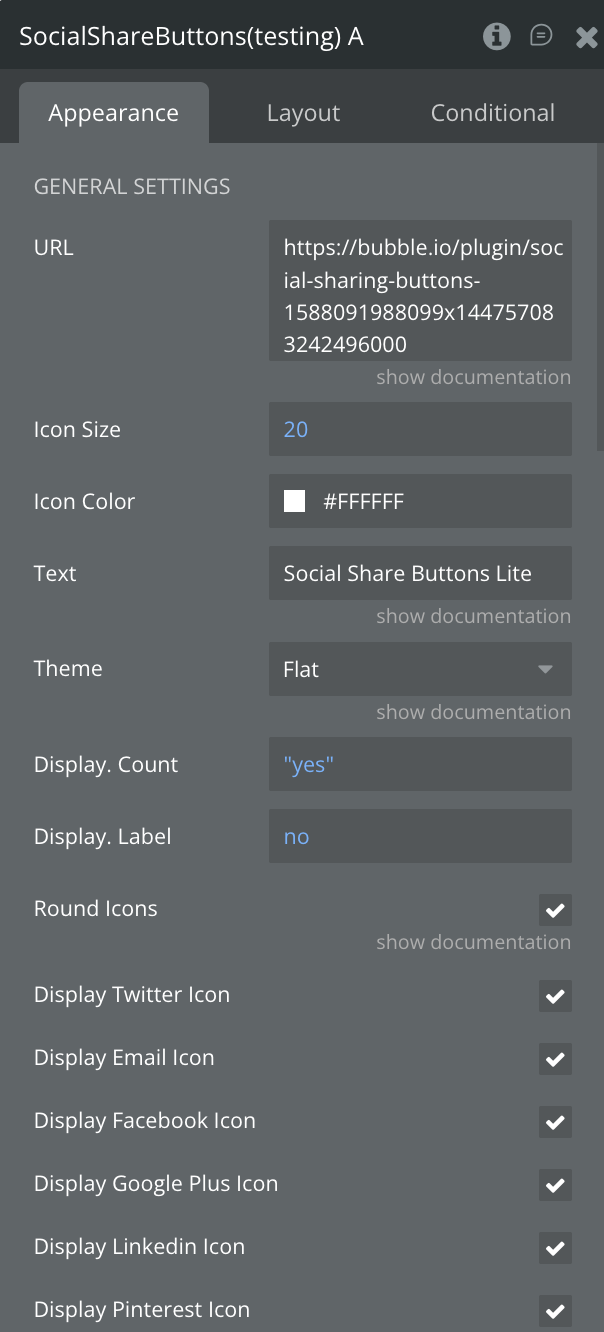Disable Display Email Icon checkbox

(555, 1059)
